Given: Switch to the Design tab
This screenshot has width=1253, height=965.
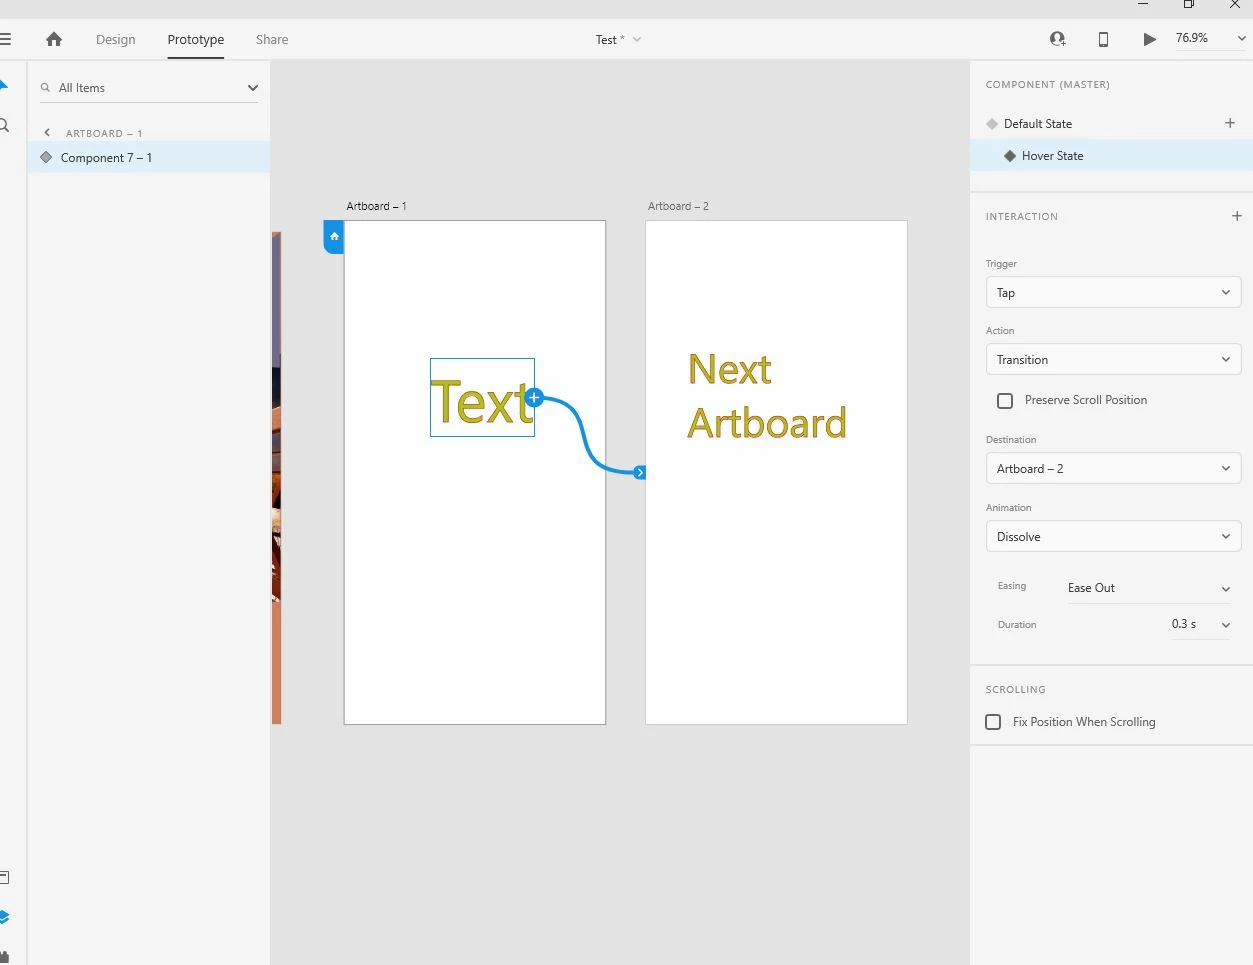Looking at the screenshot, I should click(x=116, y=40).
